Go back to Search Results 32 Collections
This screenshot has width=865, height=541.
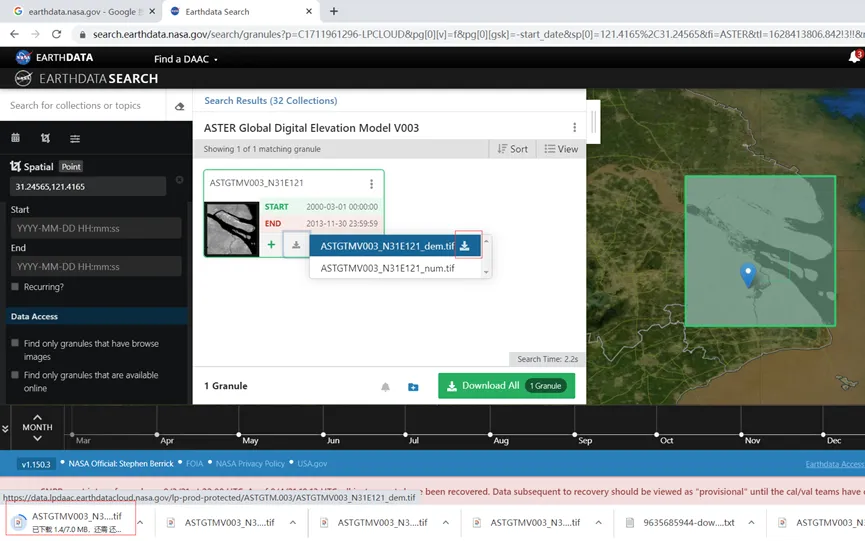pyautogui.click(x=270, y=100)
